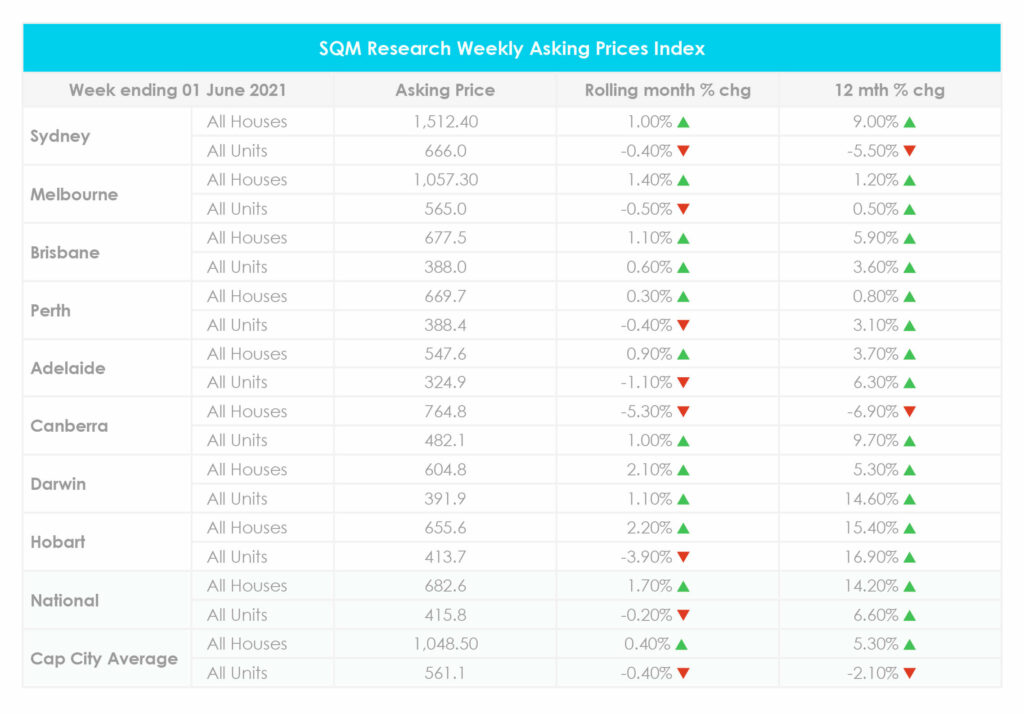Select the Rolling month % chg header
This screenshot has width=1024, height=714.
668,90
